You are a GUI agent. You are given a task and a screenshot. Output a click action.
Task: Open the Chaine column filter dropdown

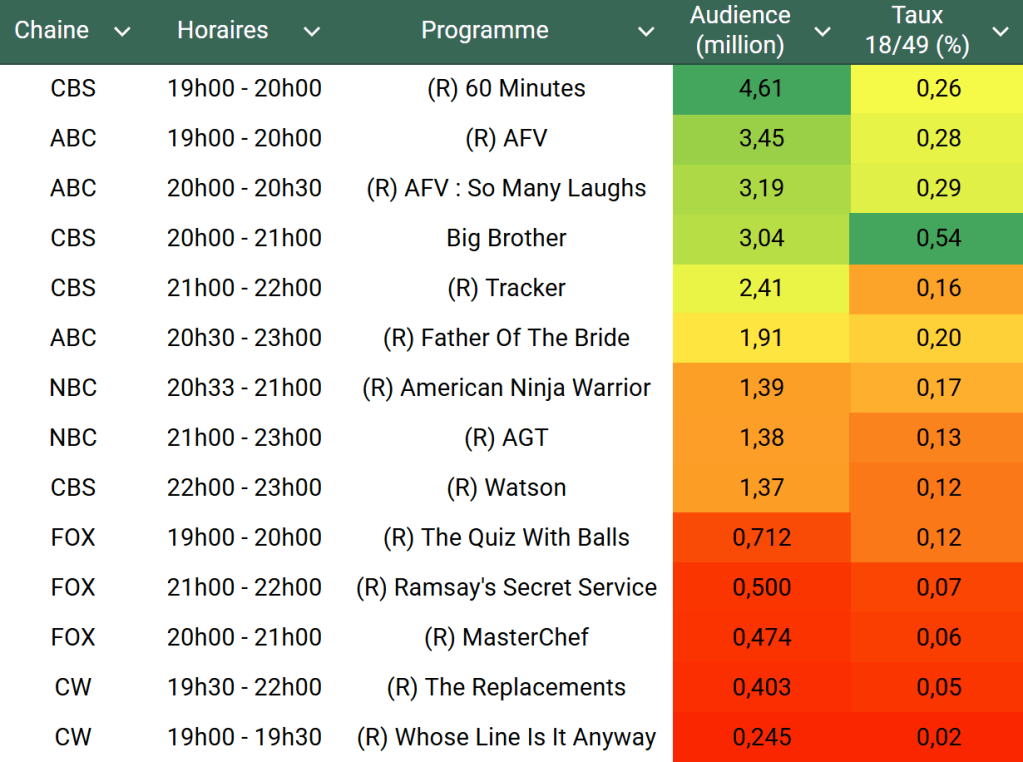click(x=122, y=32)
